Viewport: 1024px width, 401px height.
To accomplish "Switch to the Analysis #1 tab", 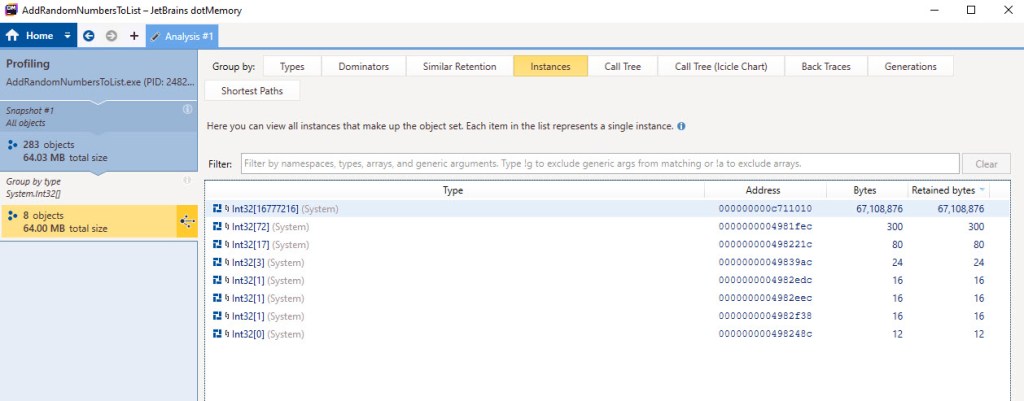I will [183, 36].
